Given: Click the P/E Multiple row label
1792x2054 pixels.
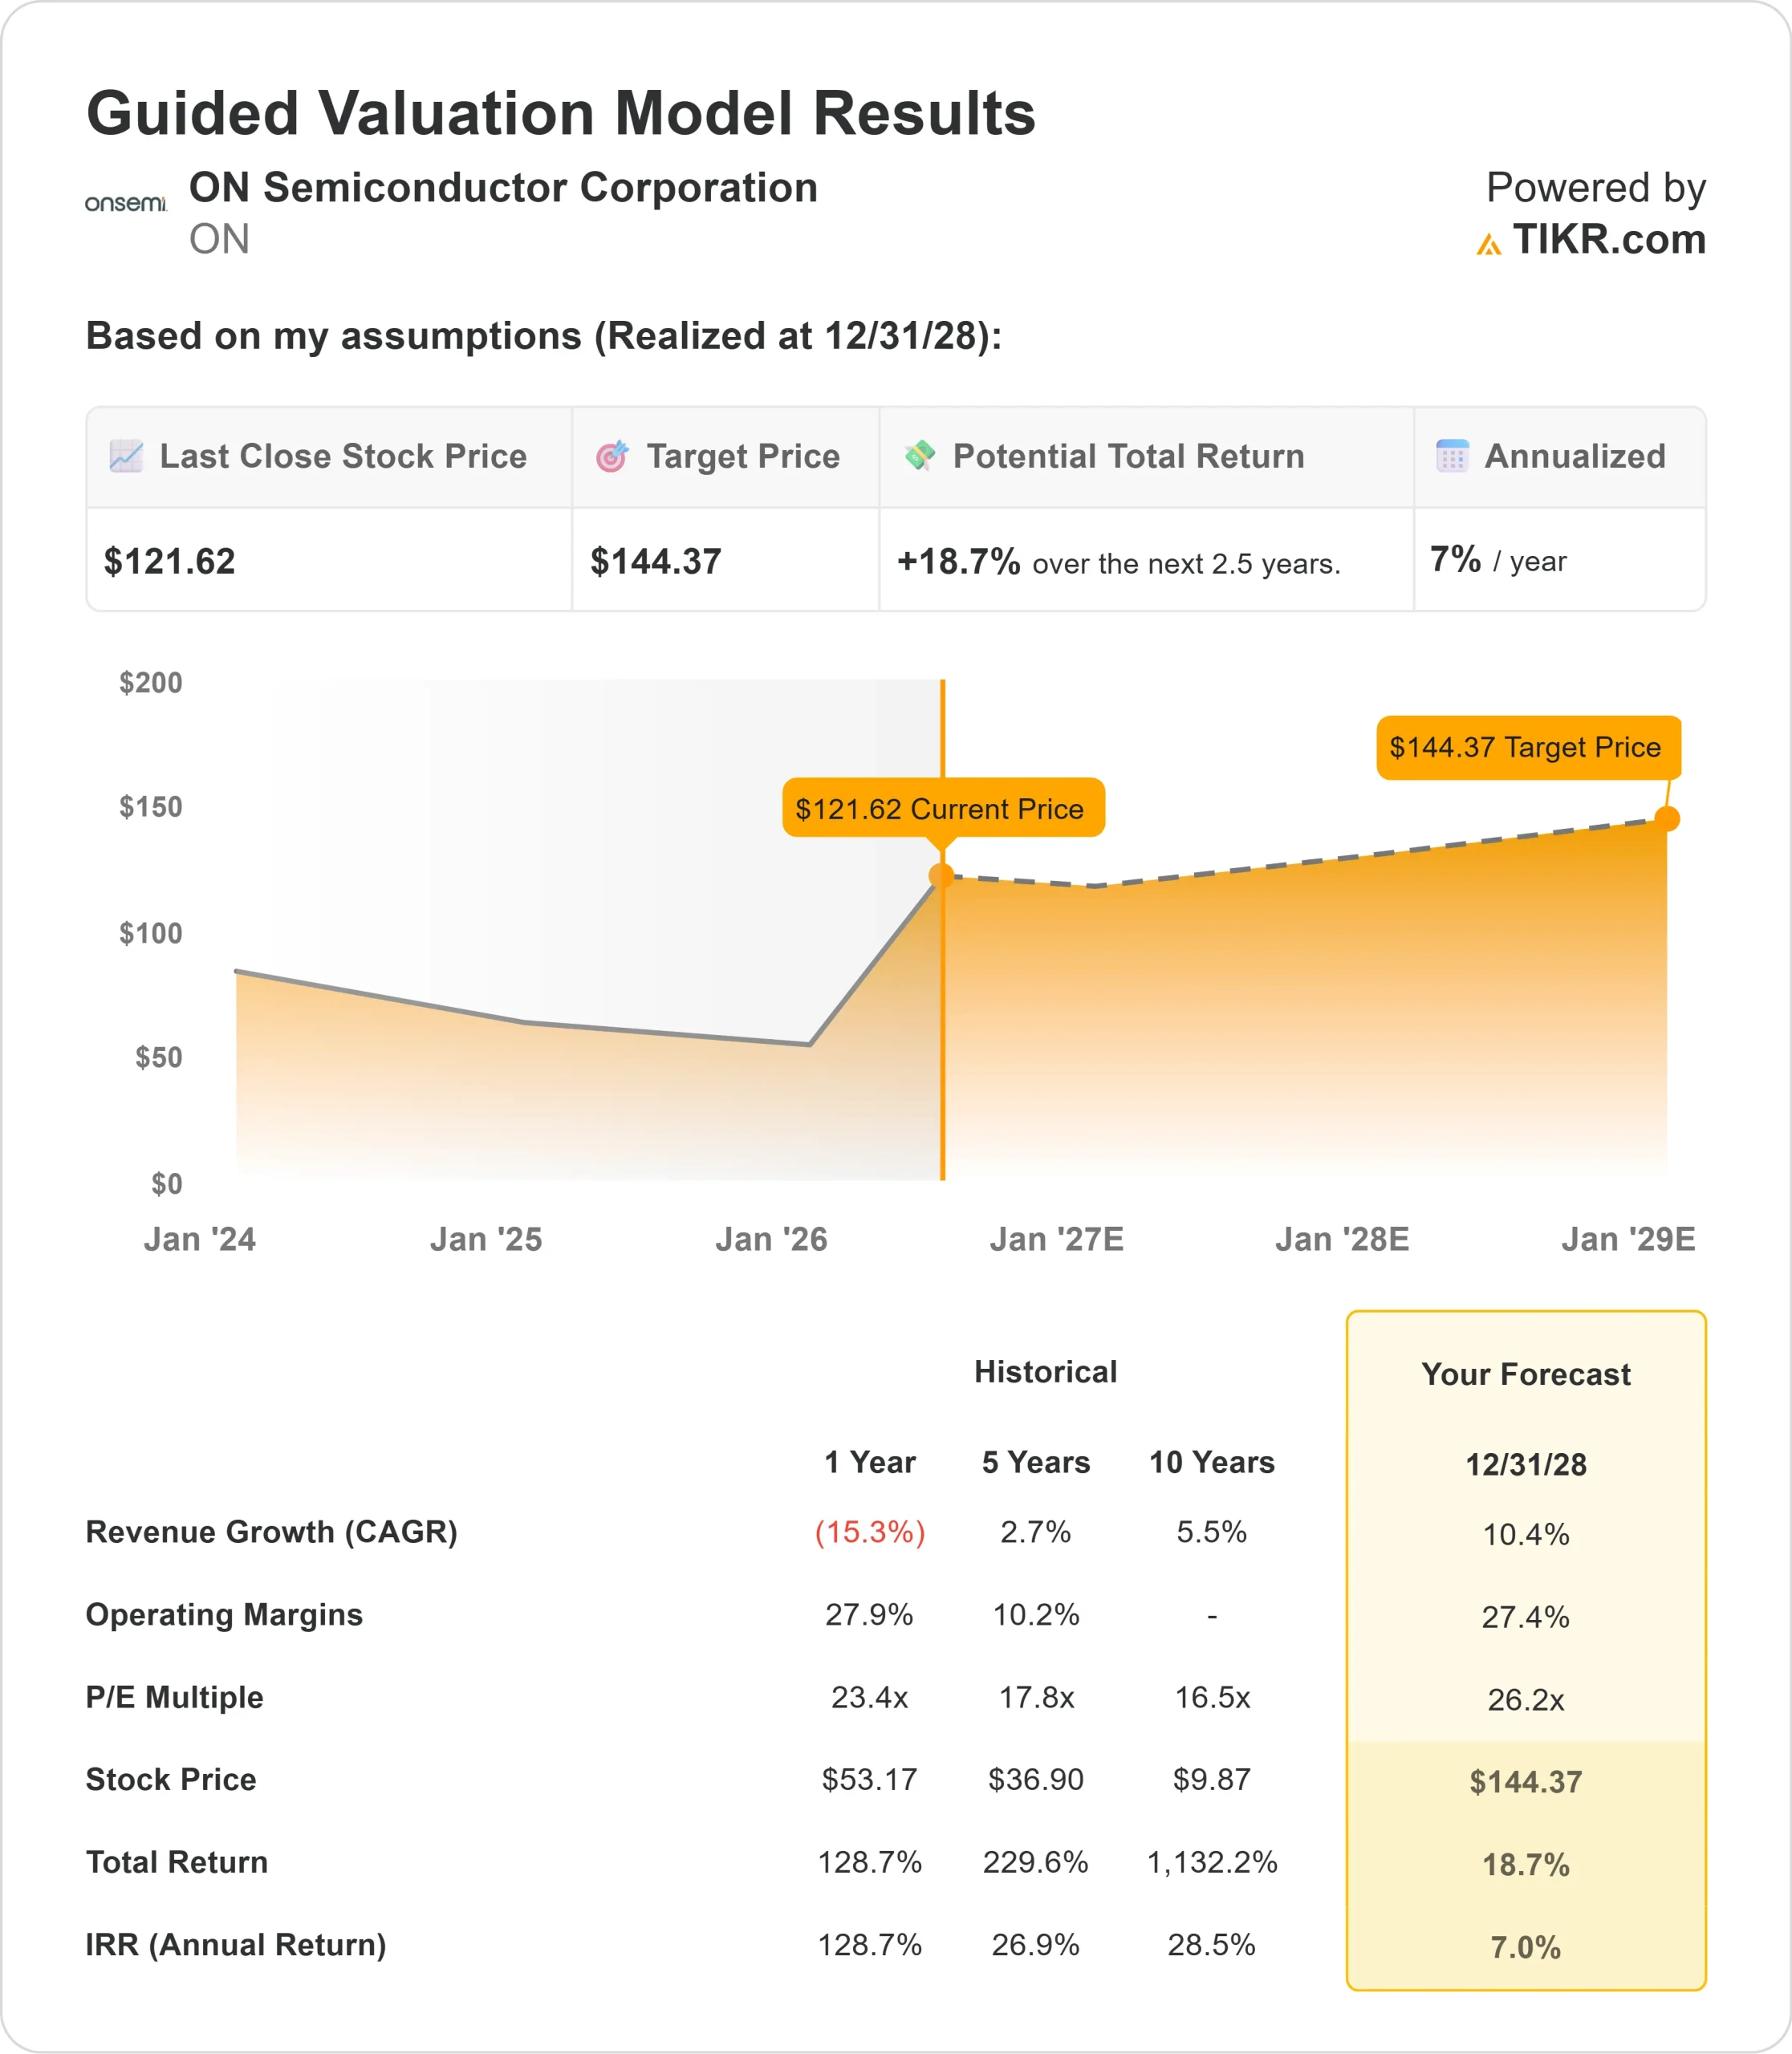Looking at the screenshot, I should click(175, 1697).
